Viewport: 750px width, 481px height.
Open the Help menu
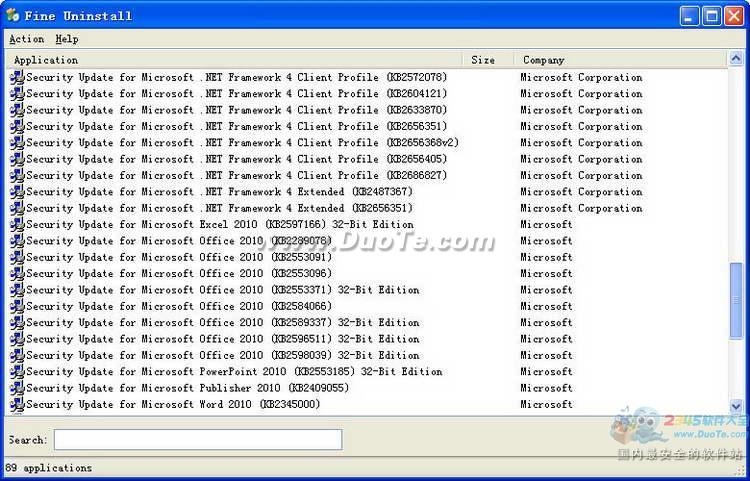point(66,39)
